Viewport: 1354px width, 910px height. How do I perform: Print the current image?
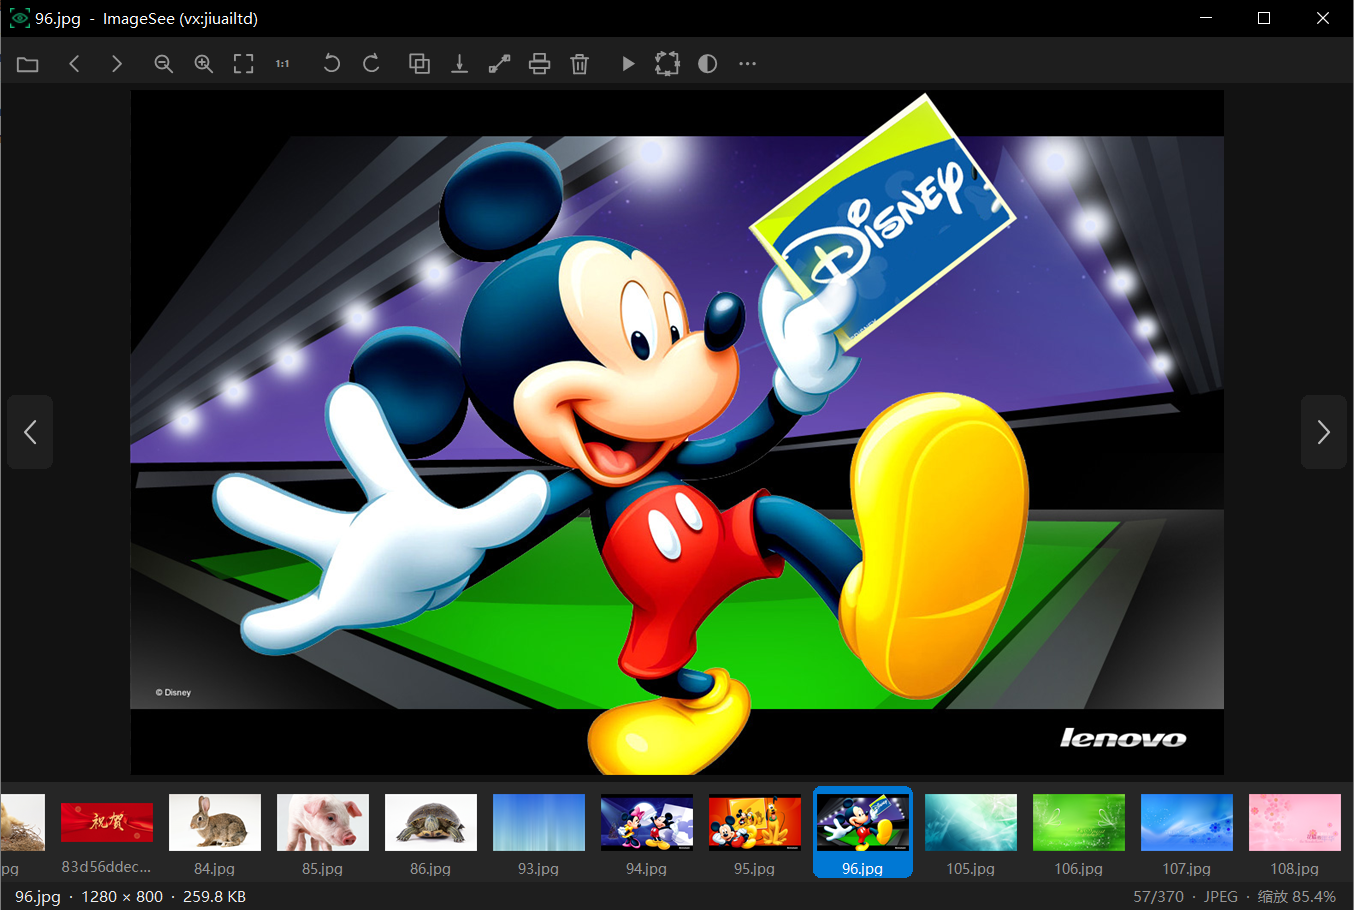pyautogui.click(x=540, y=64)
